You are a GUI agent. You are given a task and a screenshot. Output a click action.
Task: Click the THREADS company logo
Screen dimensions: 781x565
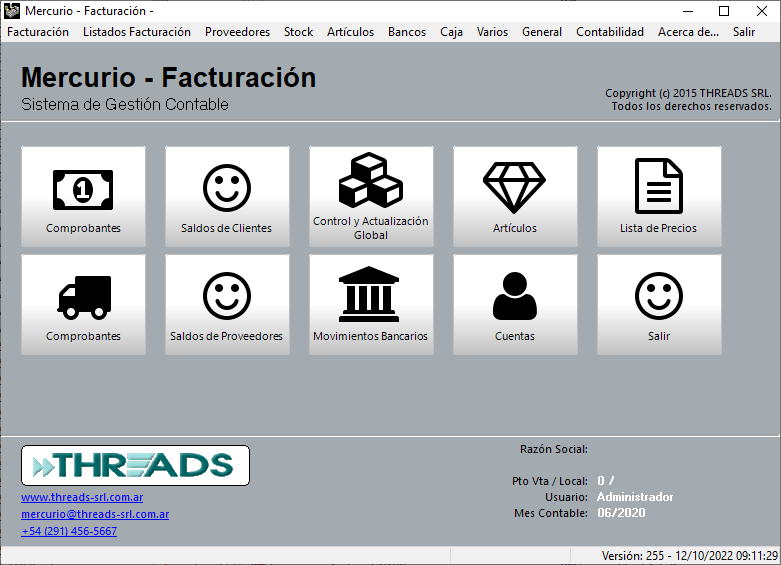[x=135, y=465]
